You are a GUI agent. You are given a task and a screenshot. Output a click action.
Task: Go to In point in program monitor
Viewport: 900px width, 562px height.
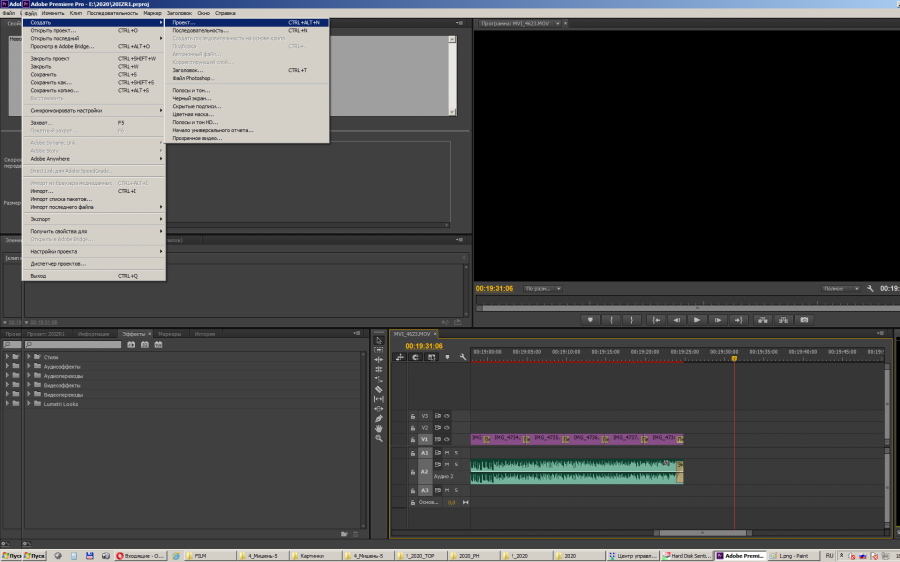[x=656, y=320]
